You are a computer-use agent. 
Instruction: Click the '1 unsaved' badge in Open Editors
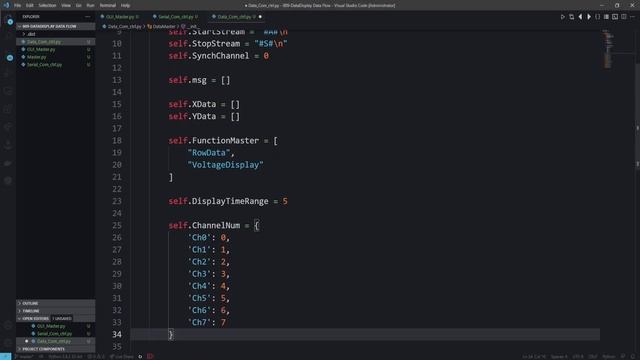pyautogui.click(x=62, y=318)
